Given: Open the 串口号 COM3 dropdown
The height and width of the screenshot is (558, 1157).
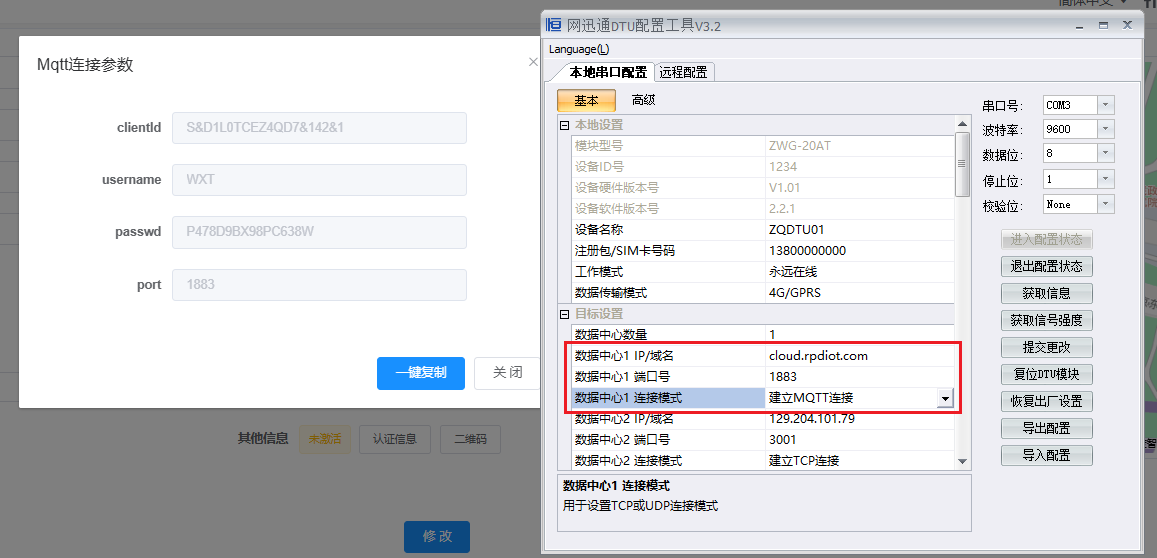Looking at the screenshot, I should click(x=1105, y=105).
